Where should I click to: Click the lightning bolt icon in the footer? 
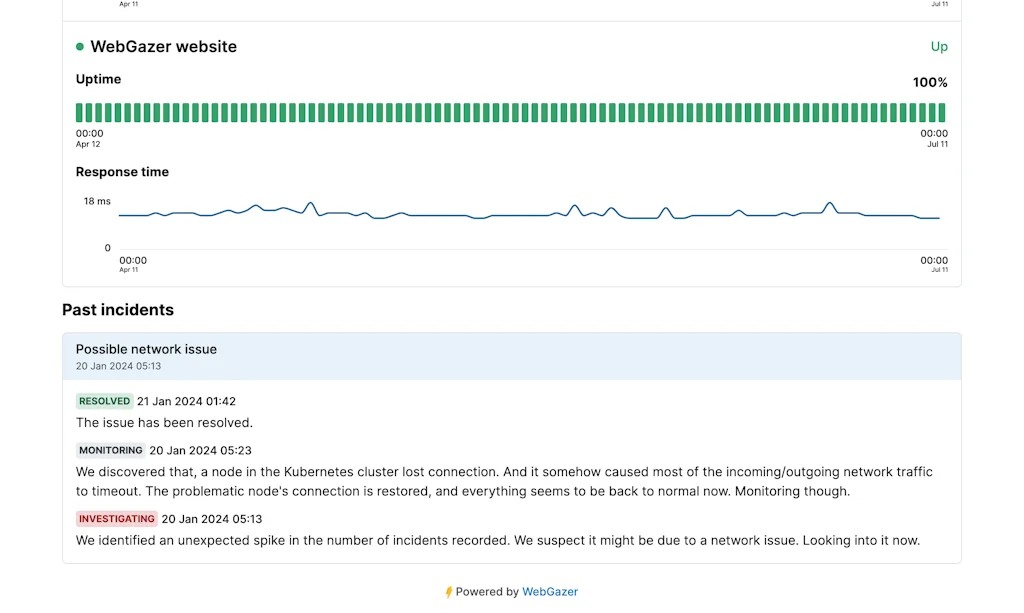448,591
